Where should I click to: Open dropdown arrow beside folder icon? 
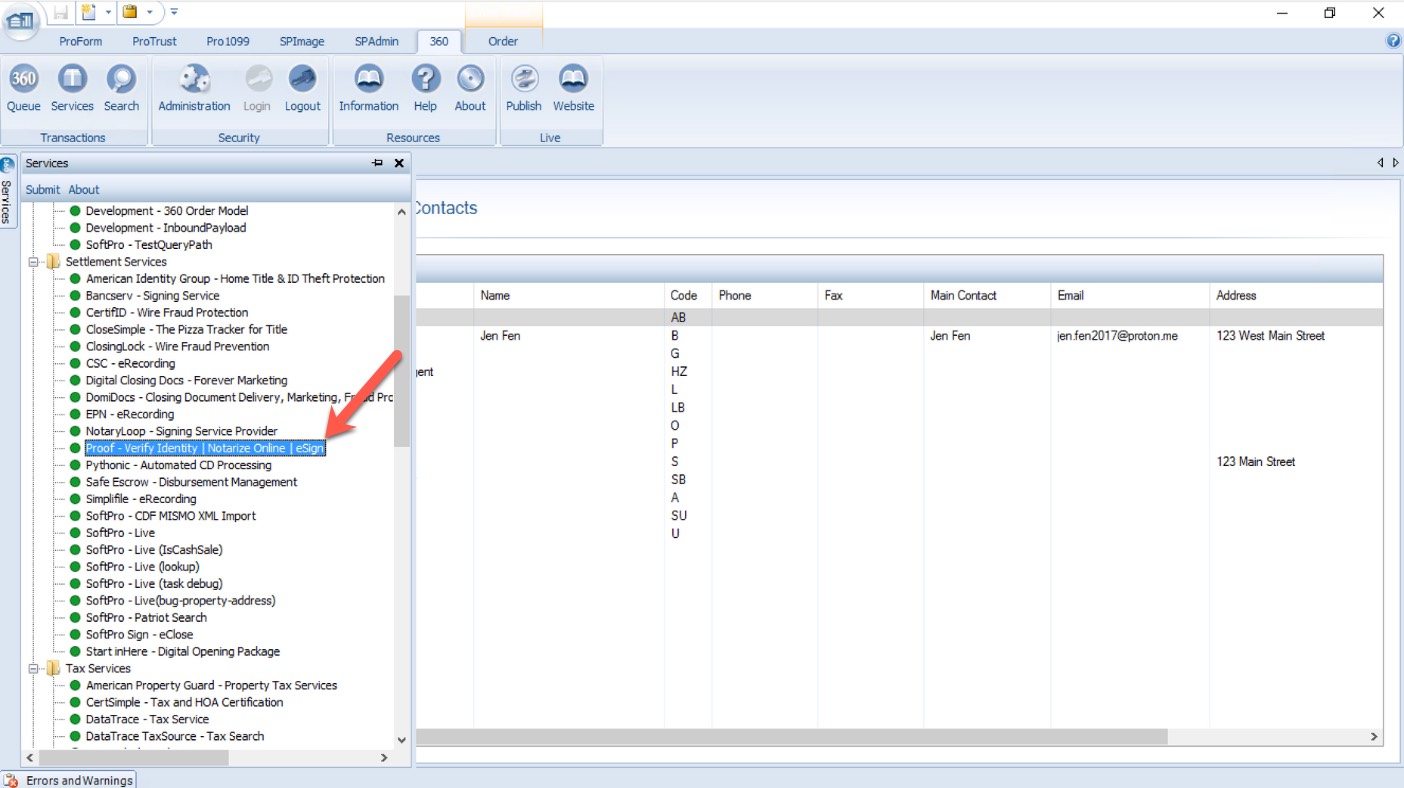point(150,12)
